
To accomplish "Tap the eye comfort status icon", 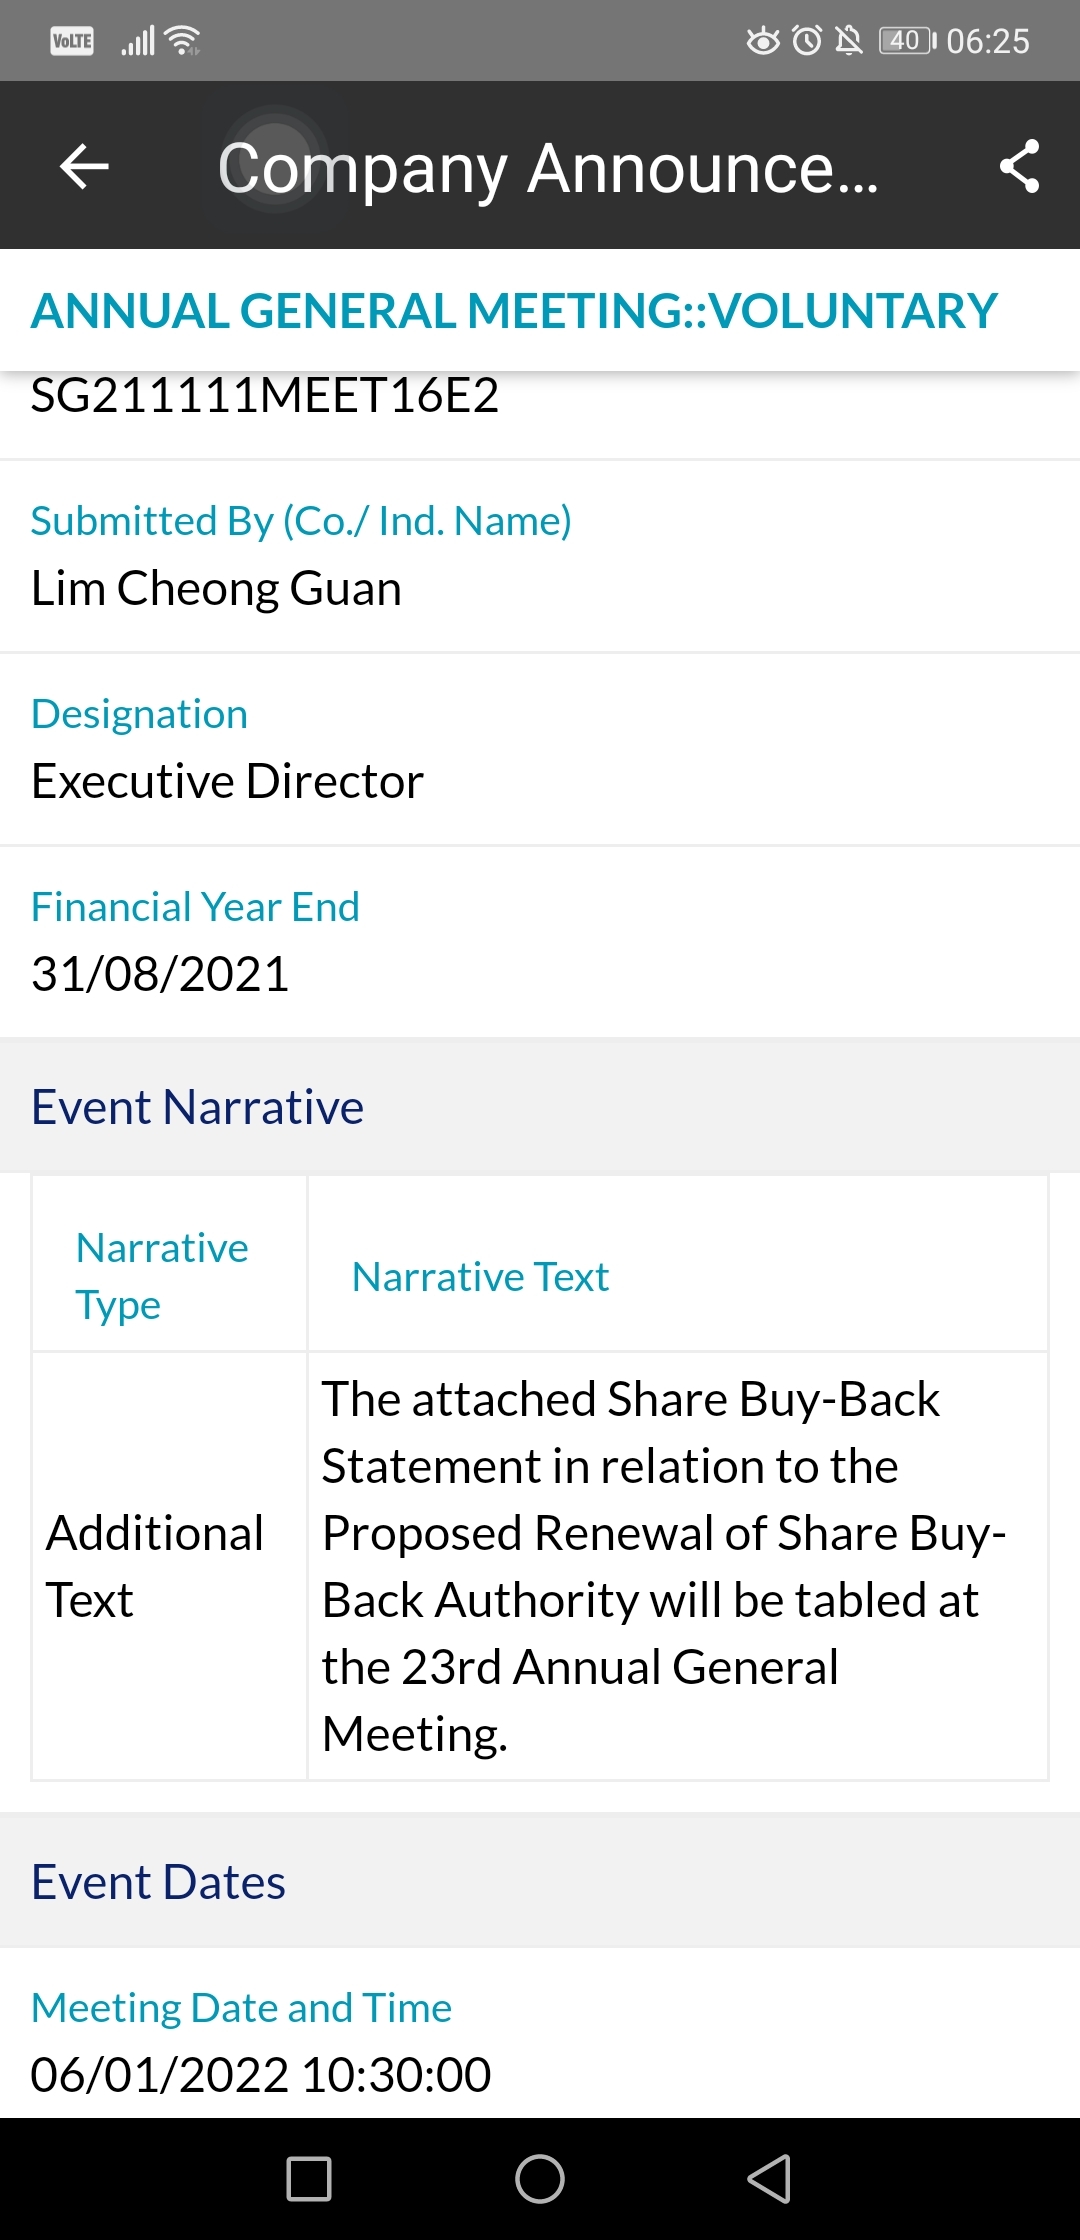I will (763, 40).
